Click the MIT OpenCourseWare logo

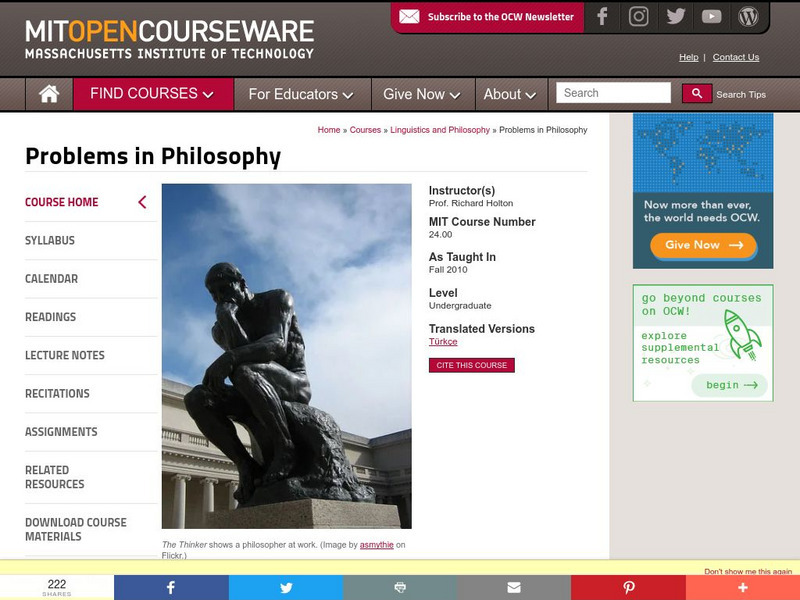click(x=169, y=39)
